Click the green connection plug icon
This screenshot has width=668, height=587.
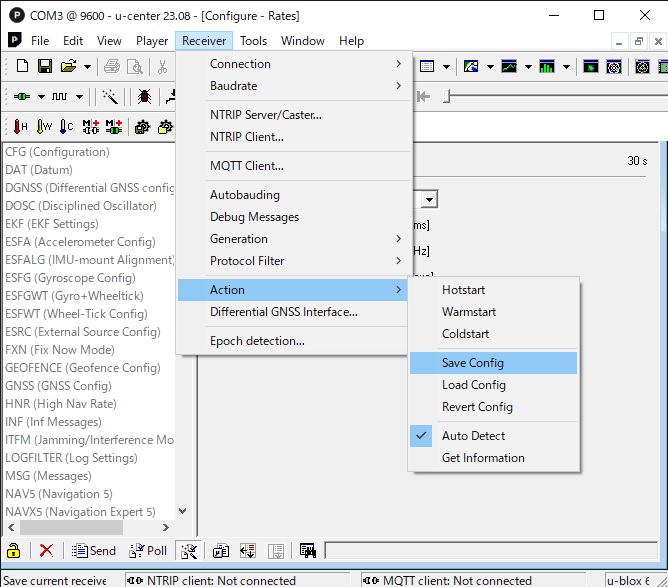tap(22, 97)
